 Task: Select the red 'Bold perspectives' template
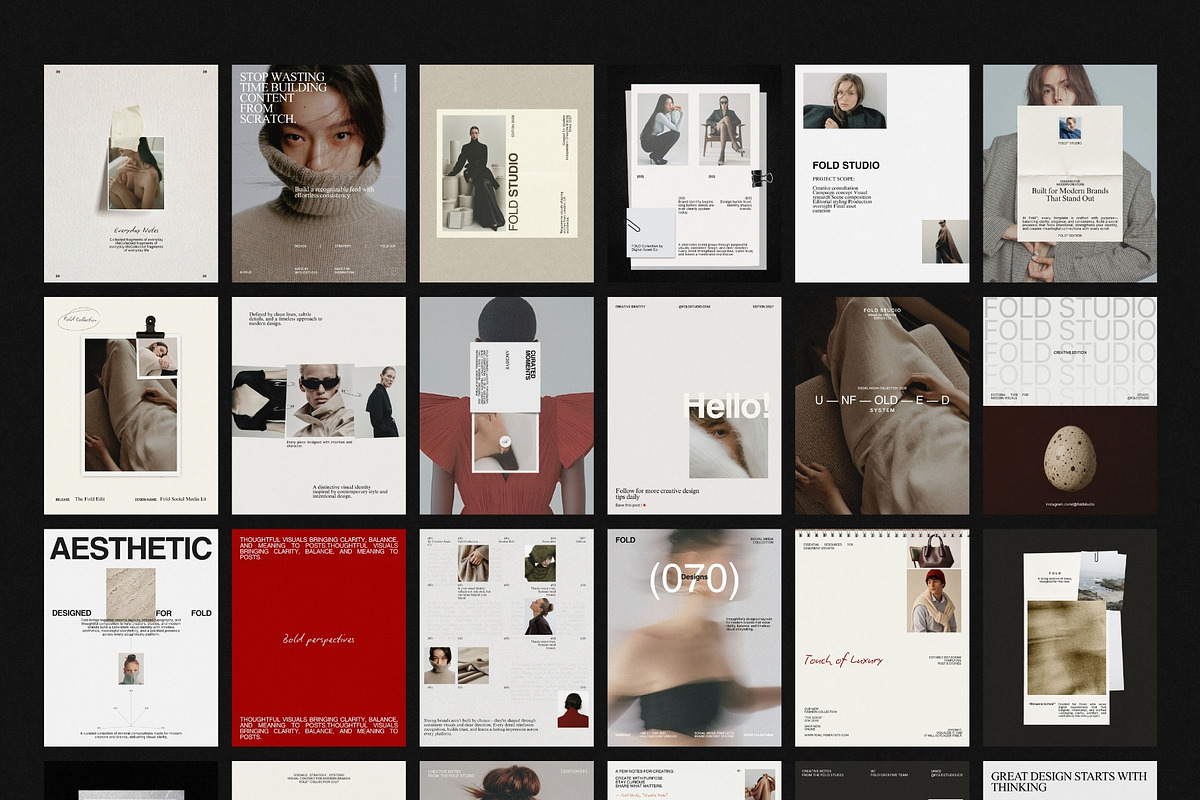[x=319, y=637]
